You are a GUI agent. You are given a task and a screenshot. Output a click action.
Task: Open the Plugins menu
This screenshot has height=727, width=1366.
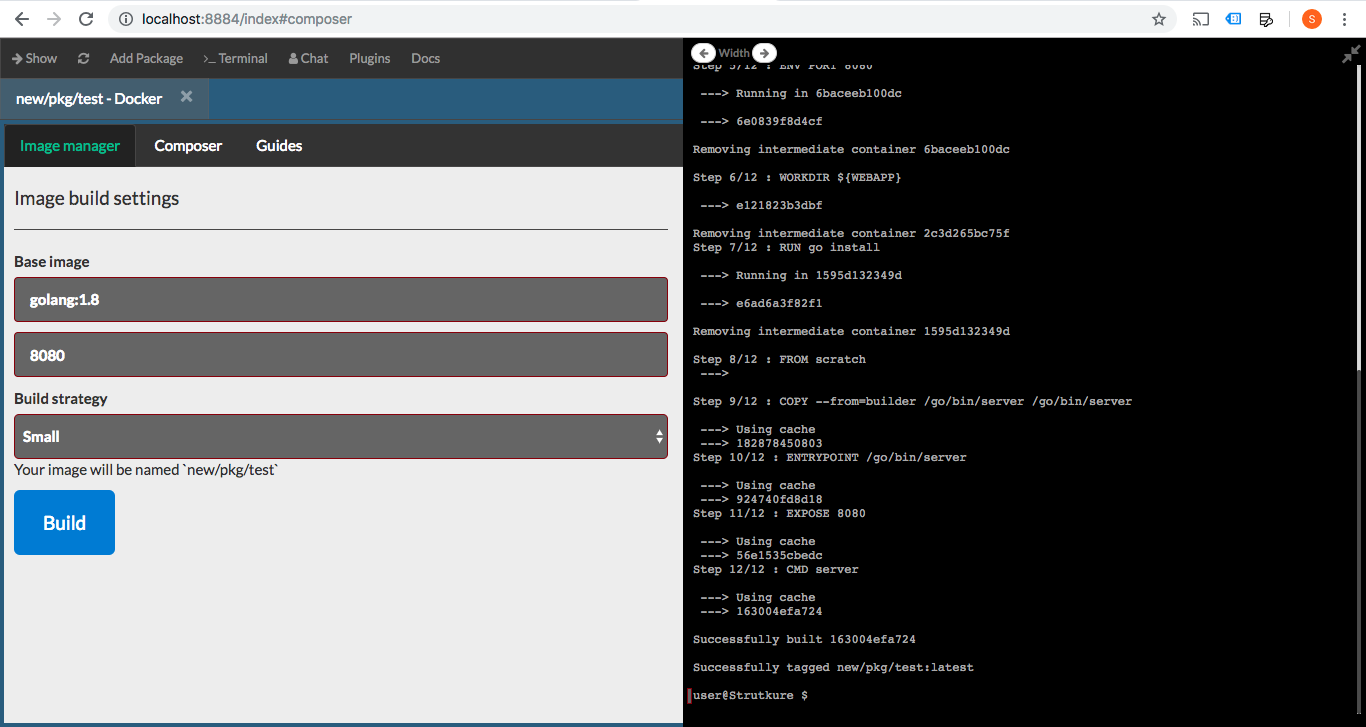(x=370, y=58)
